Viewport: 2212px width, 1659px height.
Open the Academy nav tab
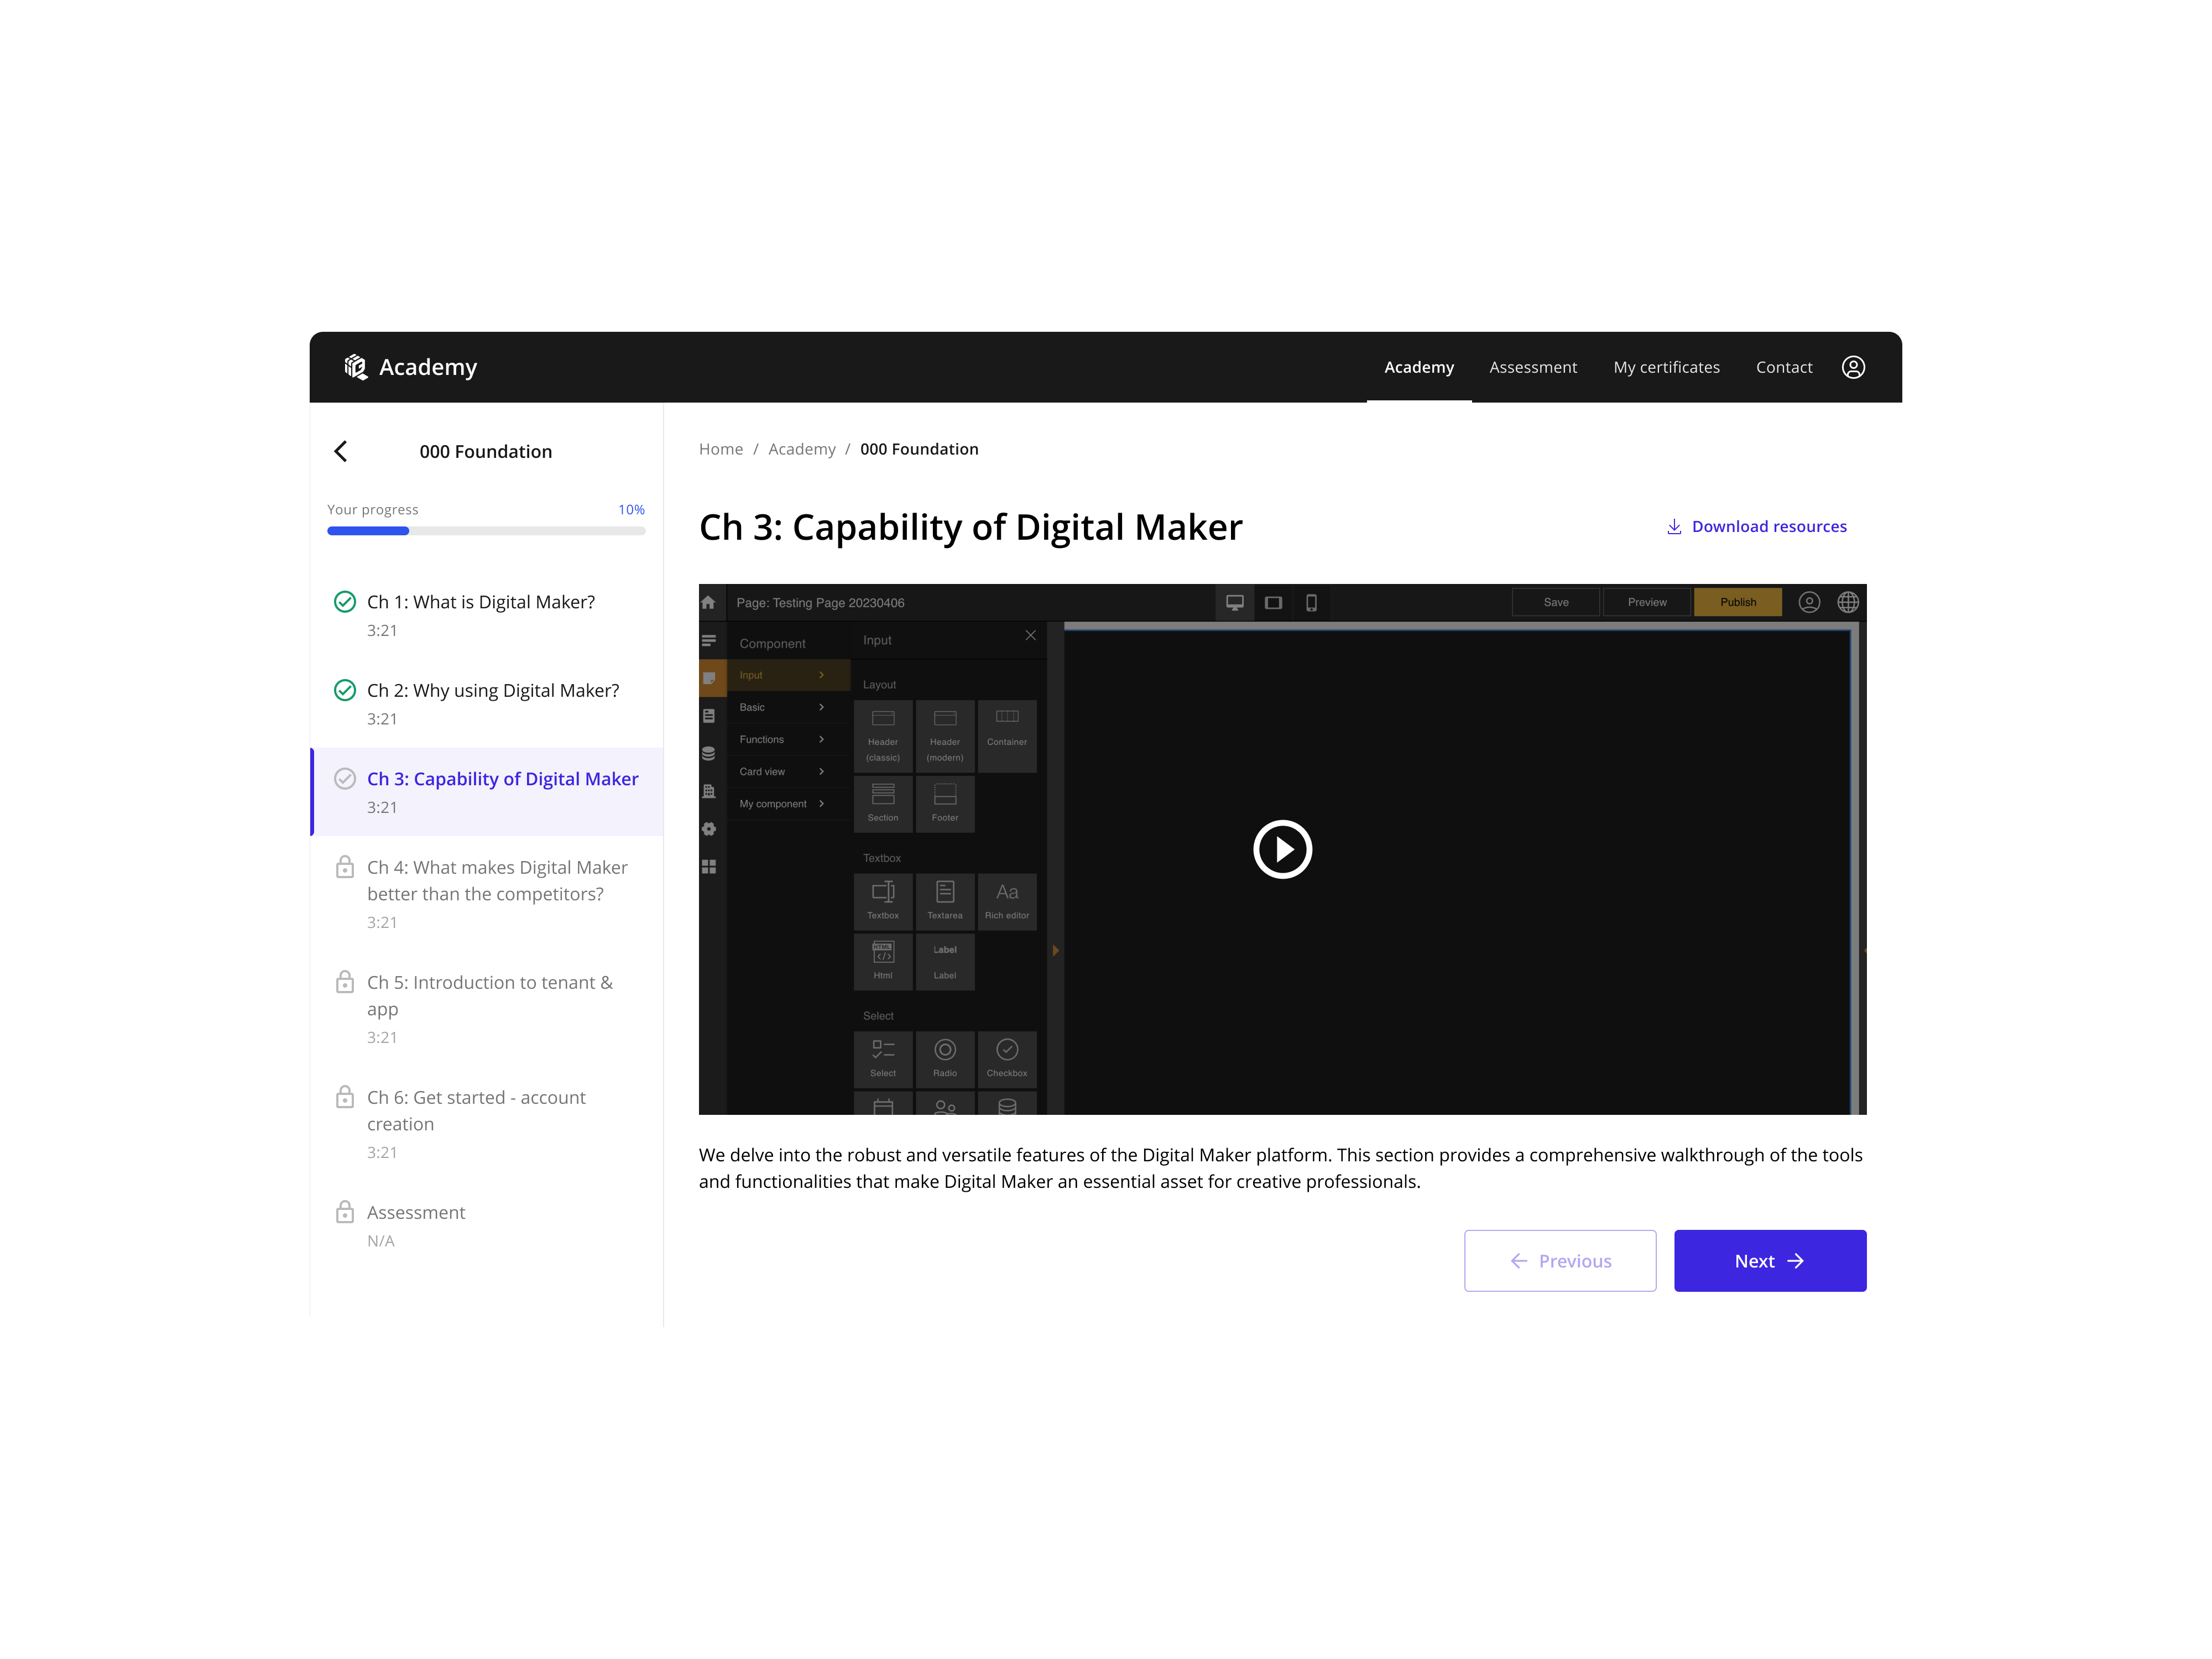(x=1418, y=367)
